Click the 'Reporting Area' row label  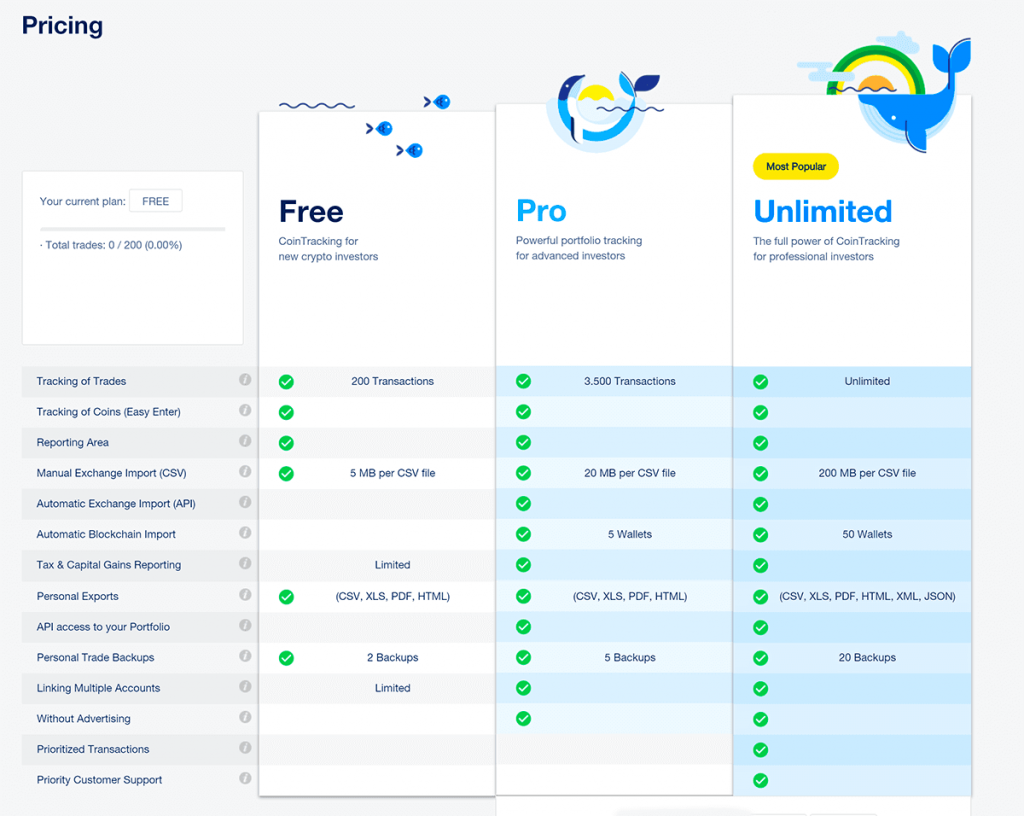72,443
